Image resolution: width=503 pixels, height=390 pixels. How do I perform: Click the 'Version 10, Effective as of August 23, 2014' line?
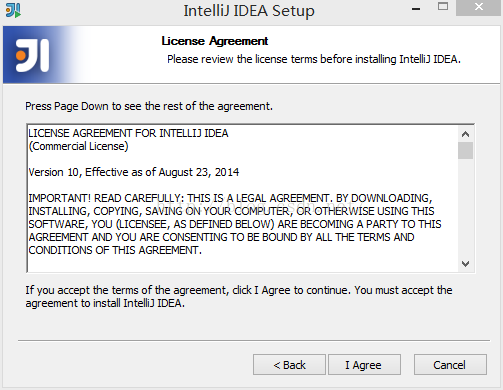(134, 172)
